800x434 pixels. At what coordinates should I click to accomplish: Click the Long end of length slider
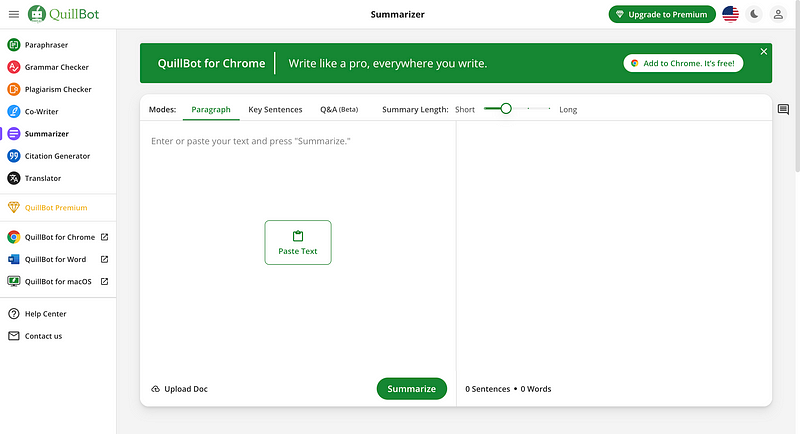coord(568,110)
